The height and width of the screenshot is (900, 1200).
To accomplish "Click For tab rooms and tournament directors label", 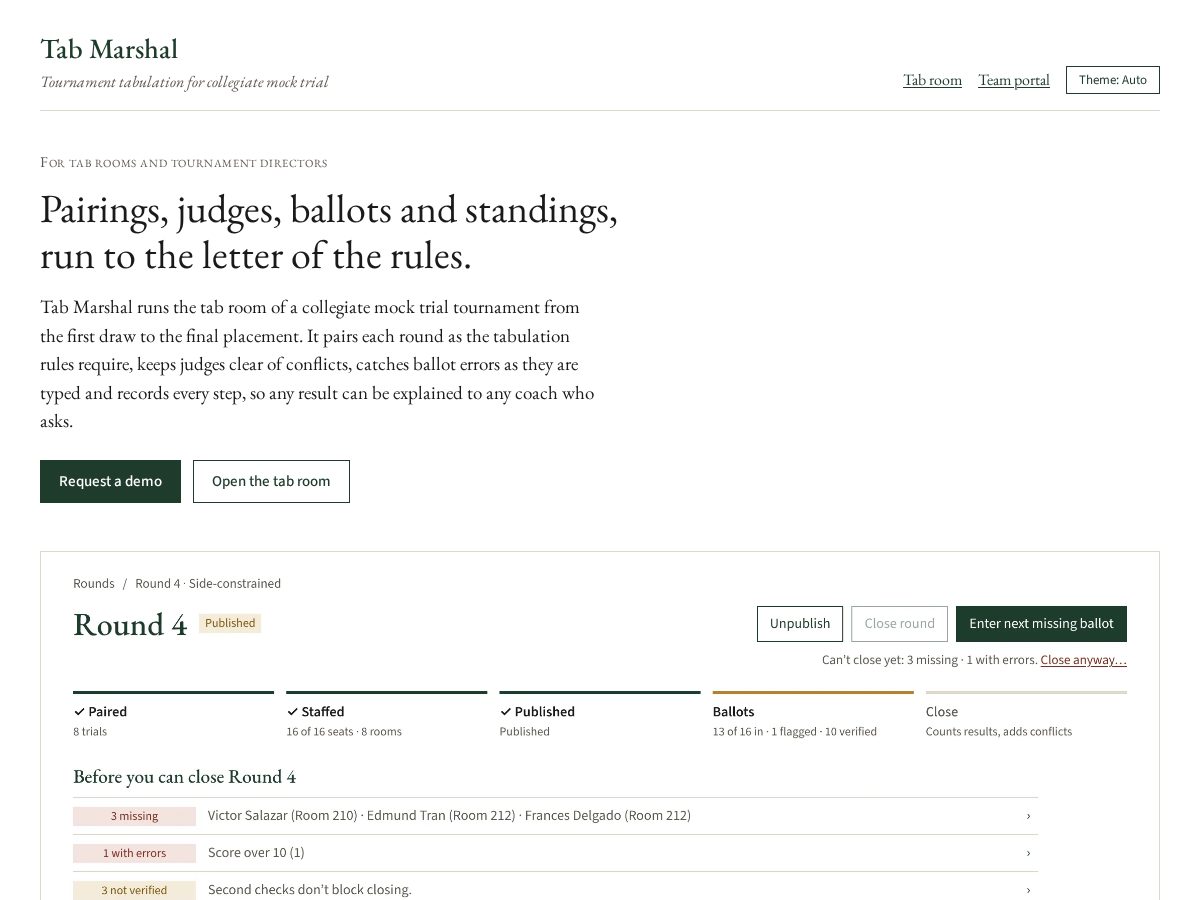I will (184, 163).
